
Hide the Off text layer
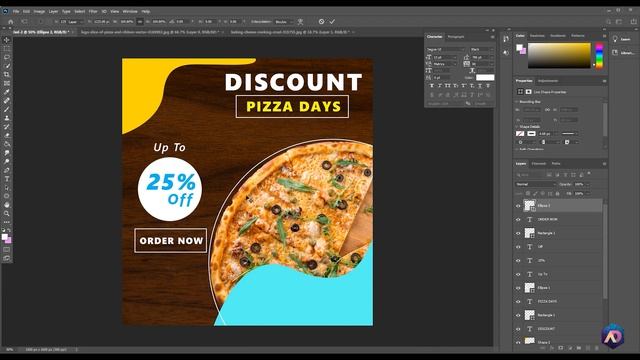pyautogui.click(x=518, y=247)
